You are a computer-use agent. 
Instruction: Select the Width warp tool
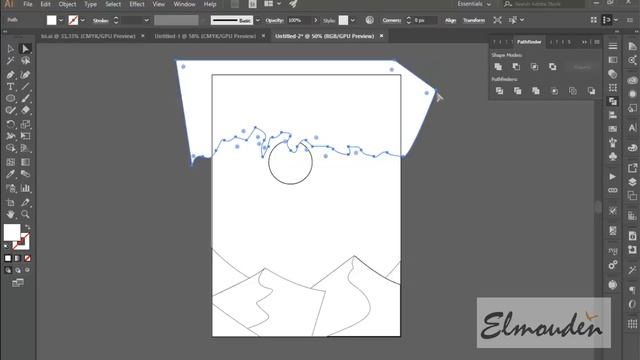[x=11, y=136]
